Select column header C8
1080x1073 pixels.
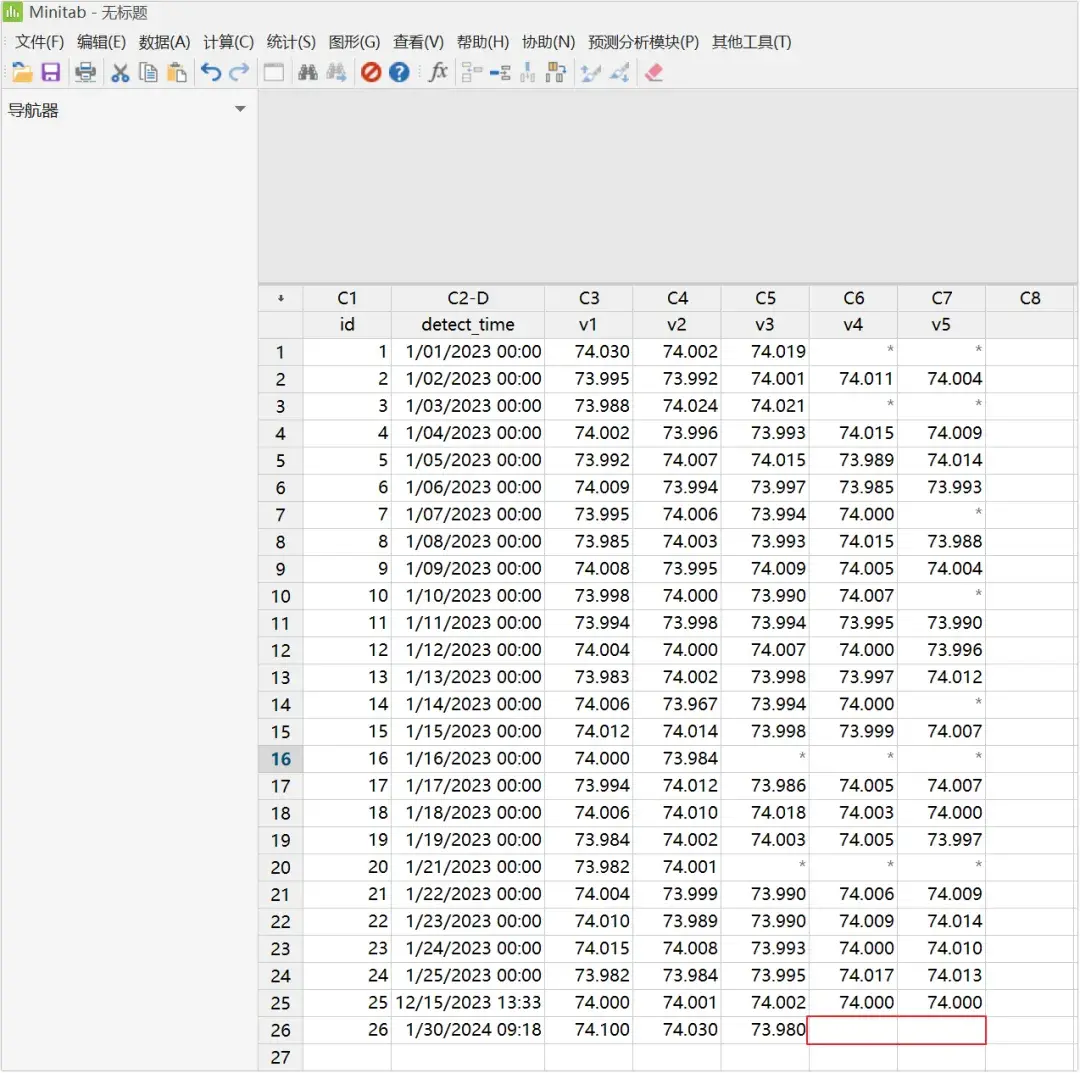point(1030,298)
